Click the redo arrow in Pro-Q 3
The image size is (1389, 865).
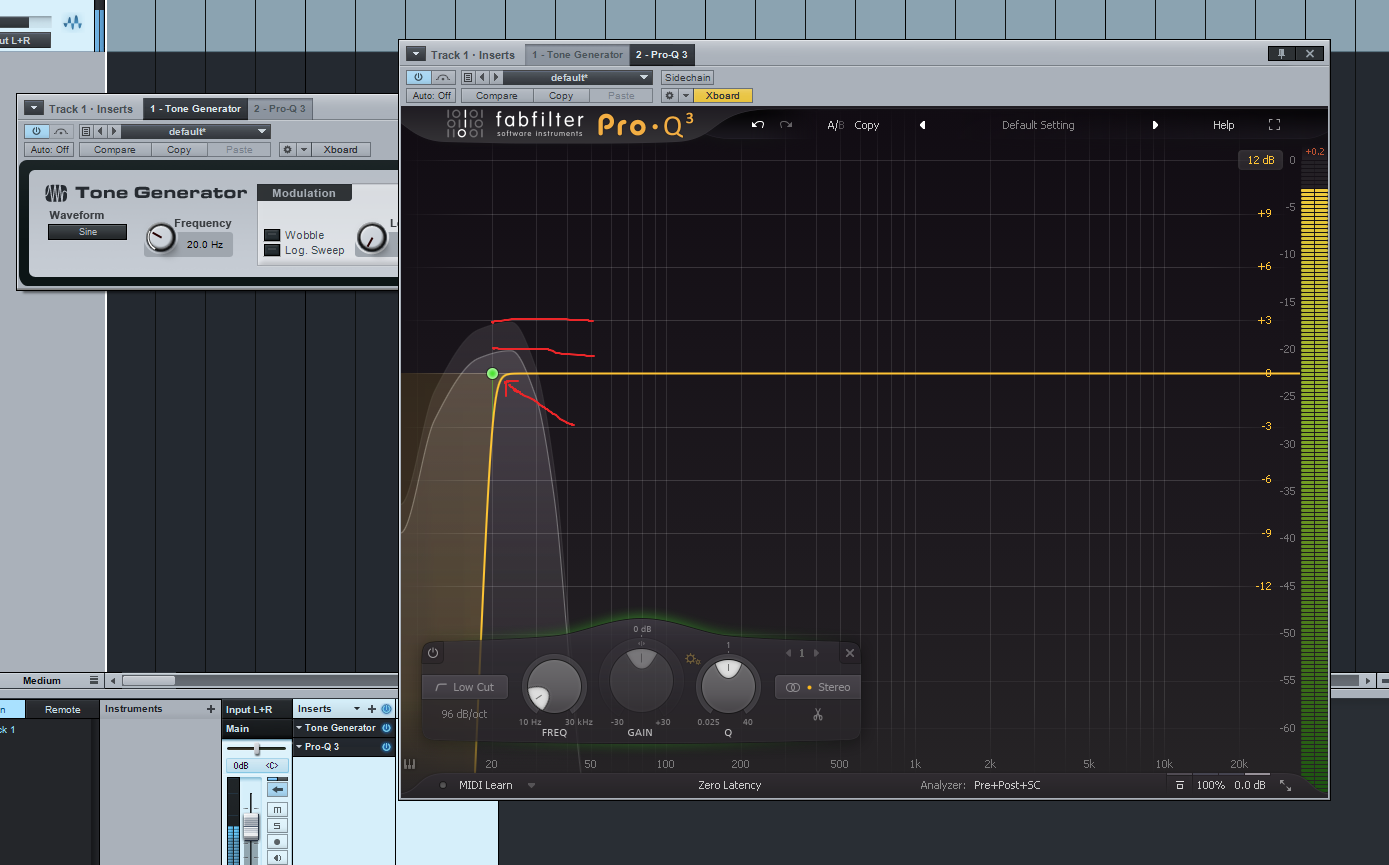pos(786,125)
